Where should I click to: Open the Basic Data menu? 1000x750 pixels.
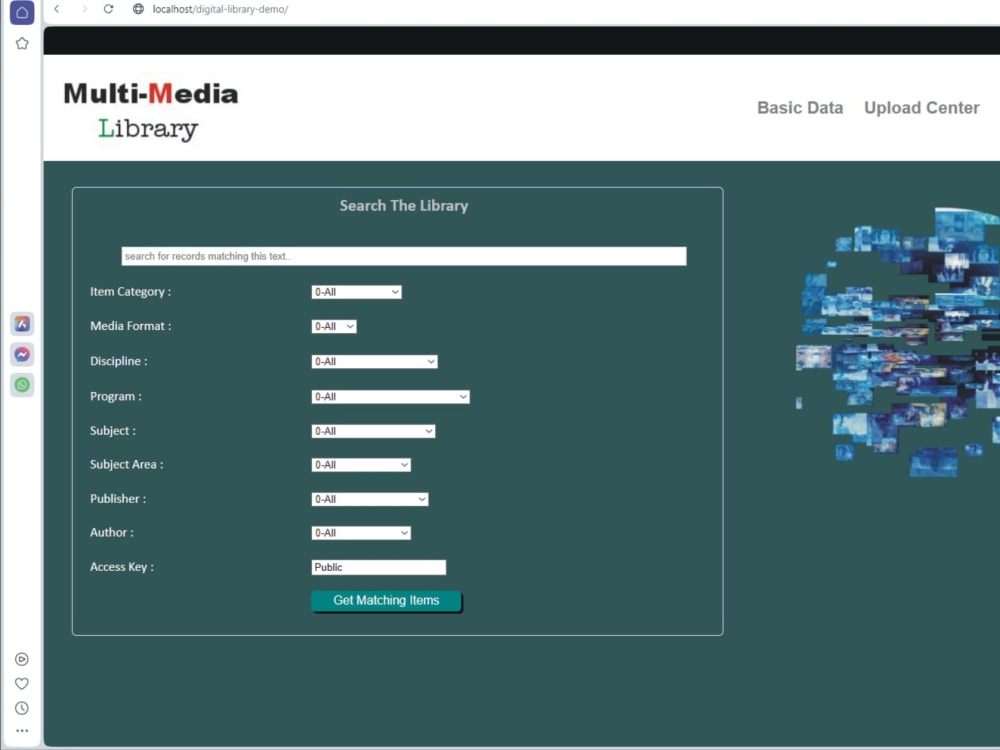(x=800, y=108)
